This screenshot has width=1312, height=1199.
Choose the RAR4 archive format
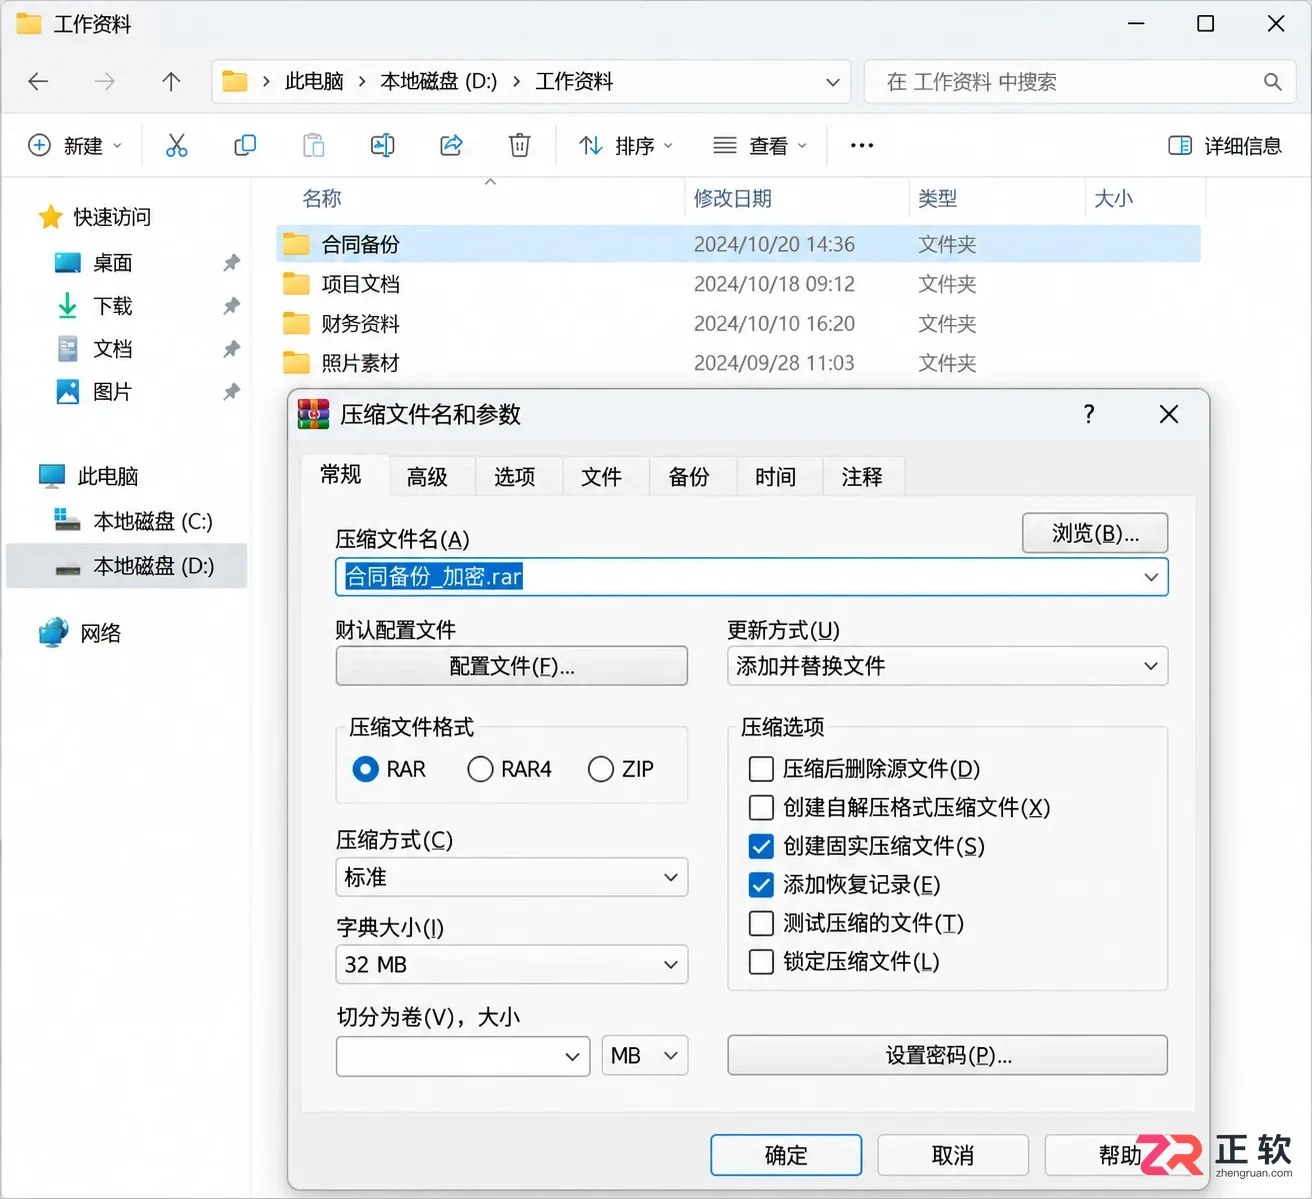coord(480,769)
